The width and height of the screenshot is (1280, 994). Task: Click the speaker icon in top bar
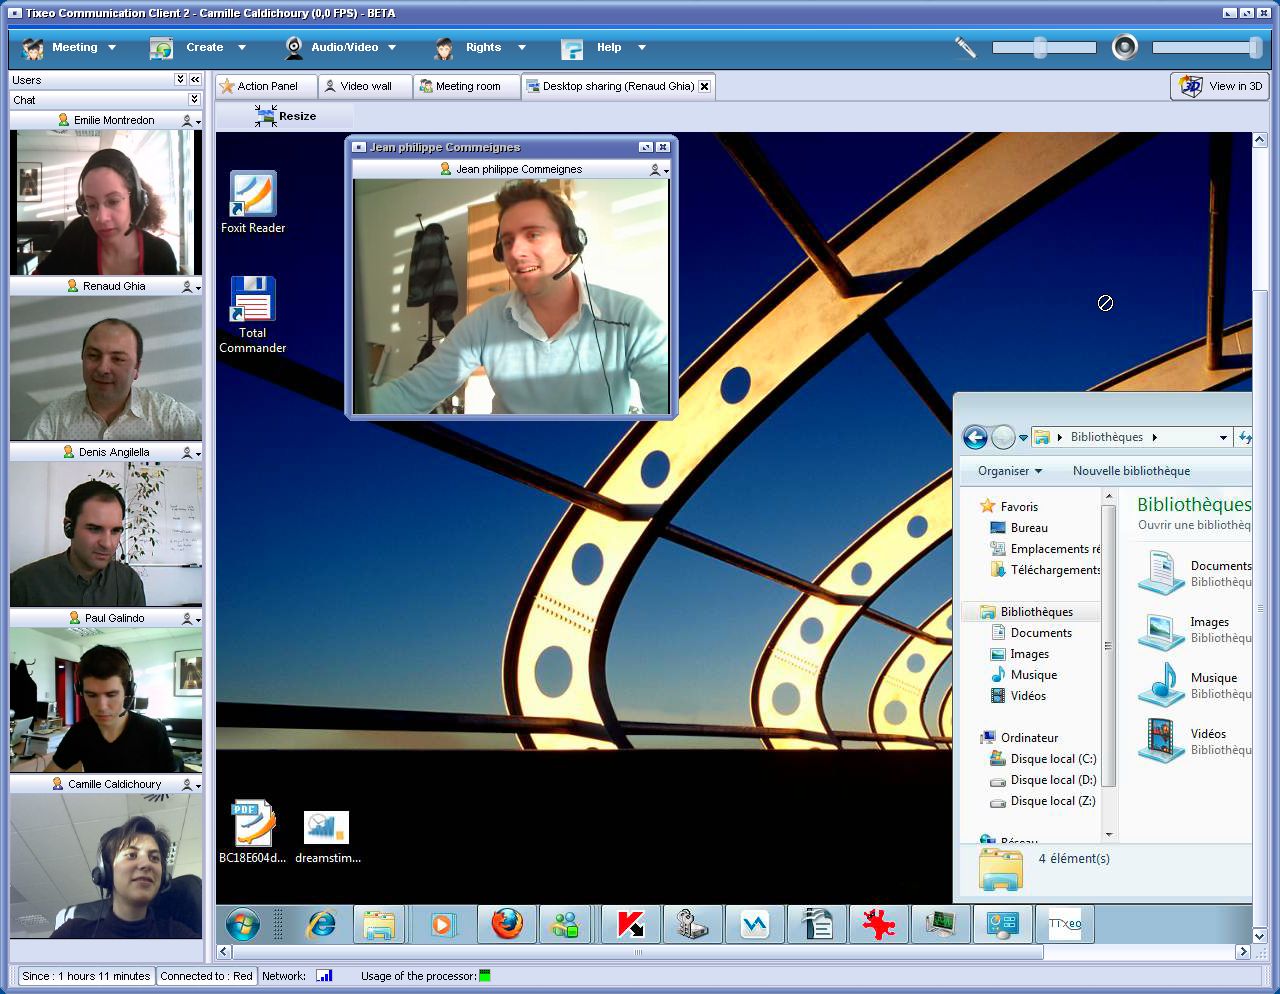pyautogui.click(x=1125, y=47)
